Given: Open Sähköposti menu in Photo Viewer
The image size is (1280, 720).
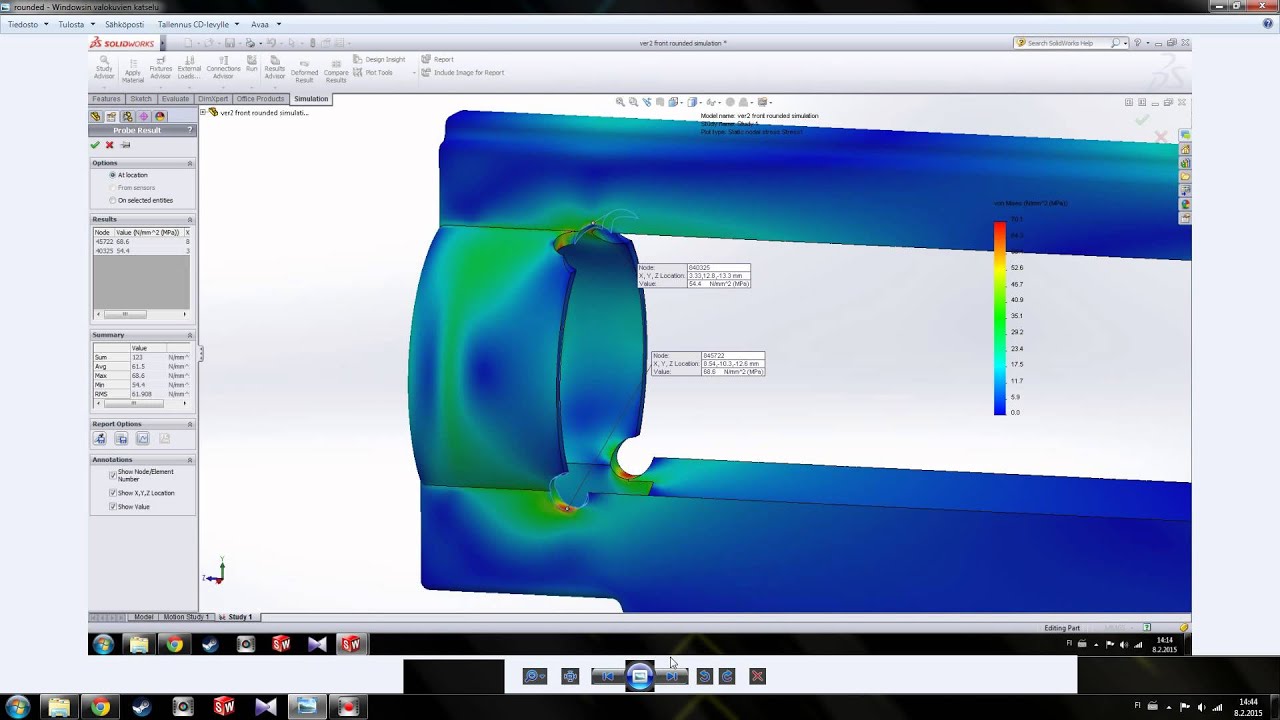Looking at the screenshot, I should [x=124, y=24].
